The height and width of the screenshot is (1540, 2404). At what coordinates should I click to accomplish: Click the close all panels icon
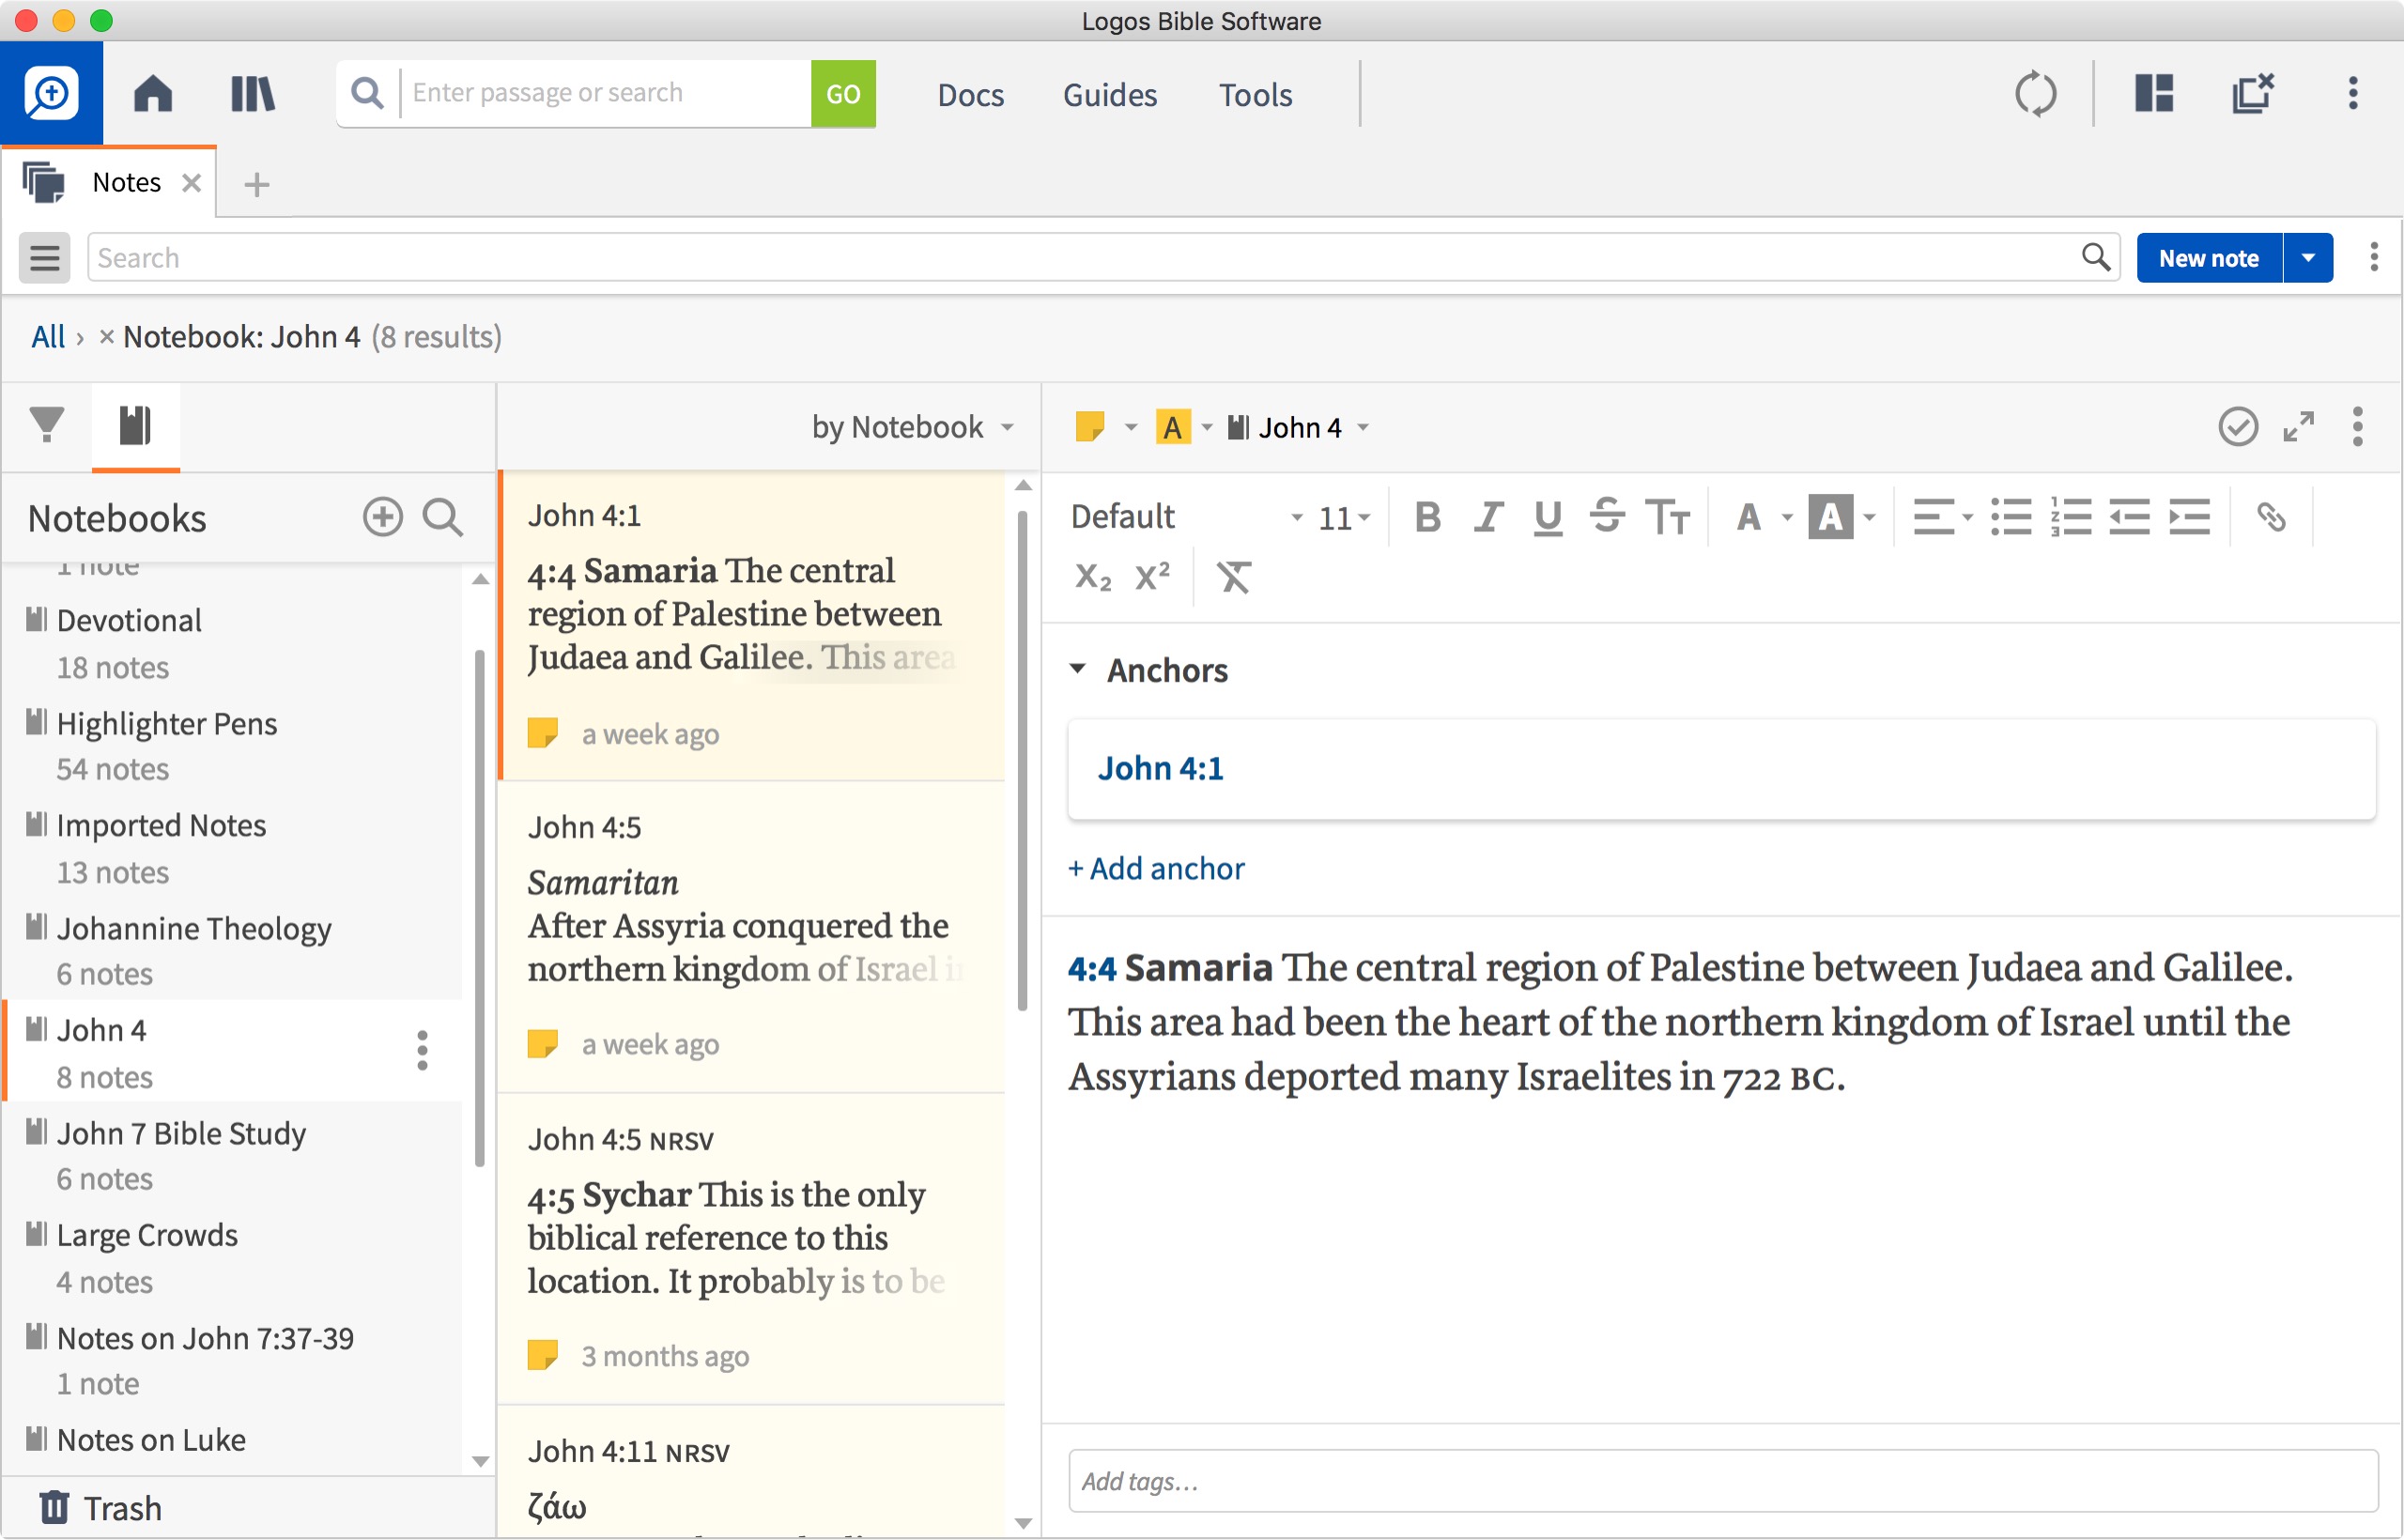tap(2252, 94)
